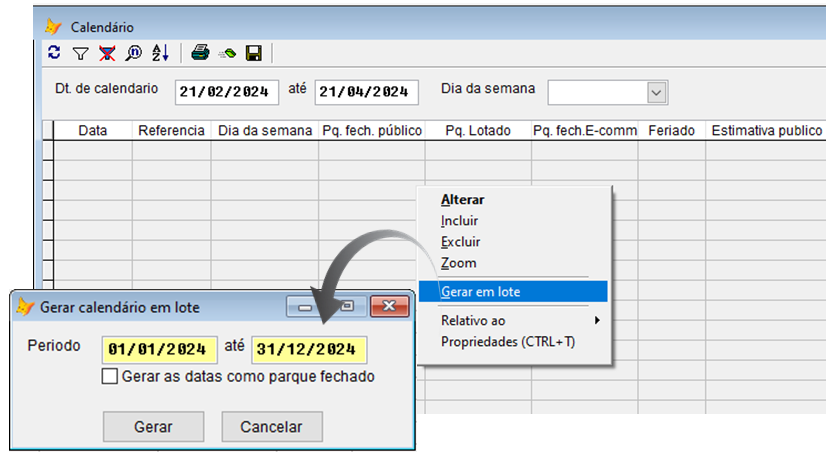Click the Periodo end field 31/12/2024

click(x=309, y=349)
